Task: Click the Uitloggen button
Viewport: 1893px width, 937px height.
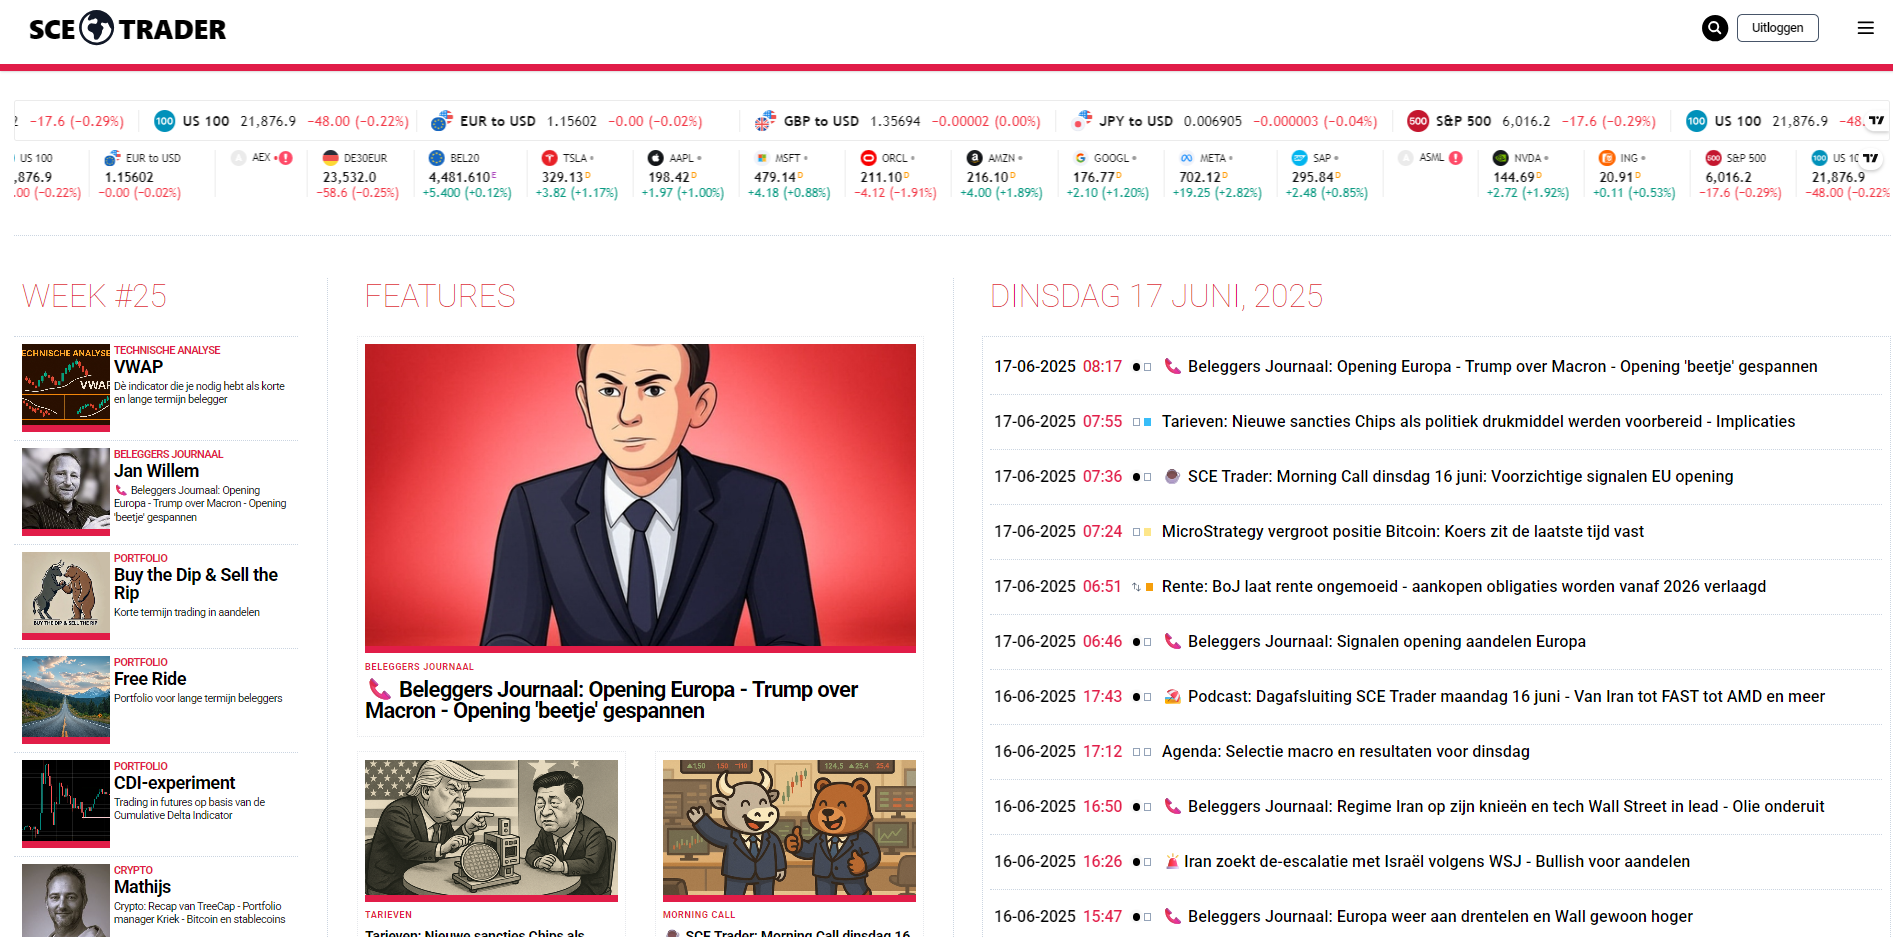Action: [x=1778, y=28]
